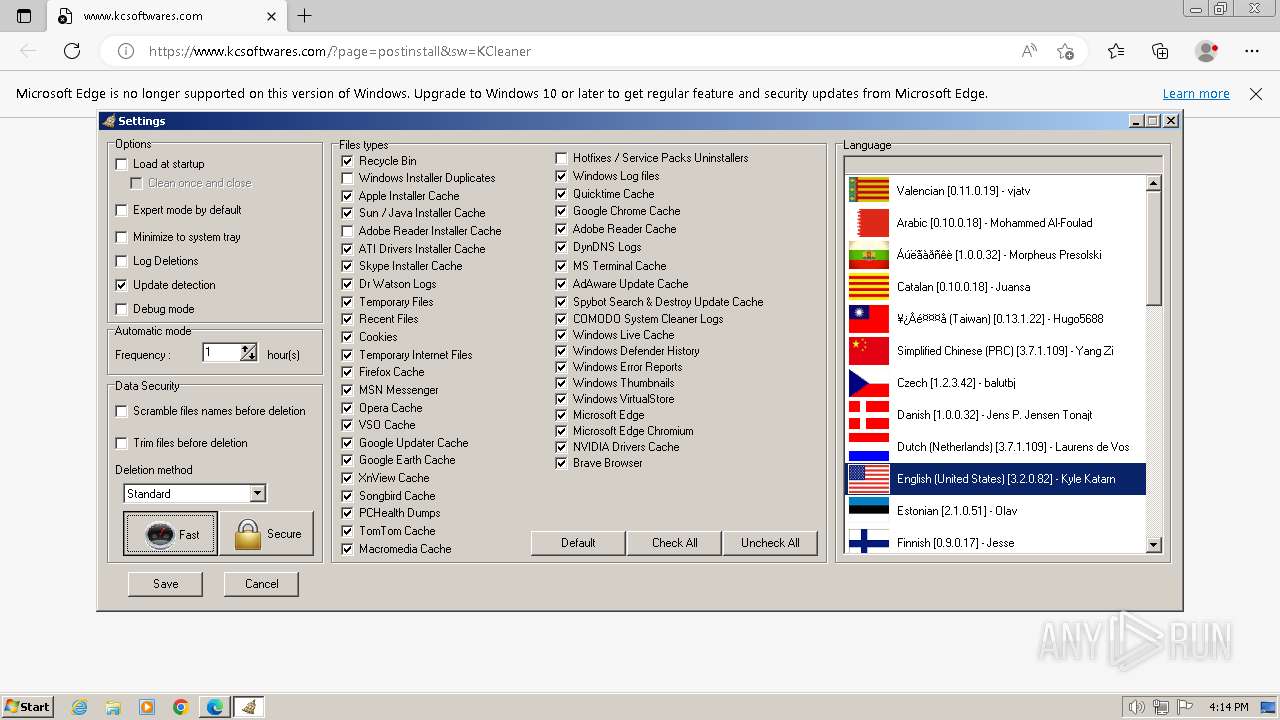Viewport: 1280px width, 720px height.
Task: Open a new Edge tab
Action: coord(305,16)
